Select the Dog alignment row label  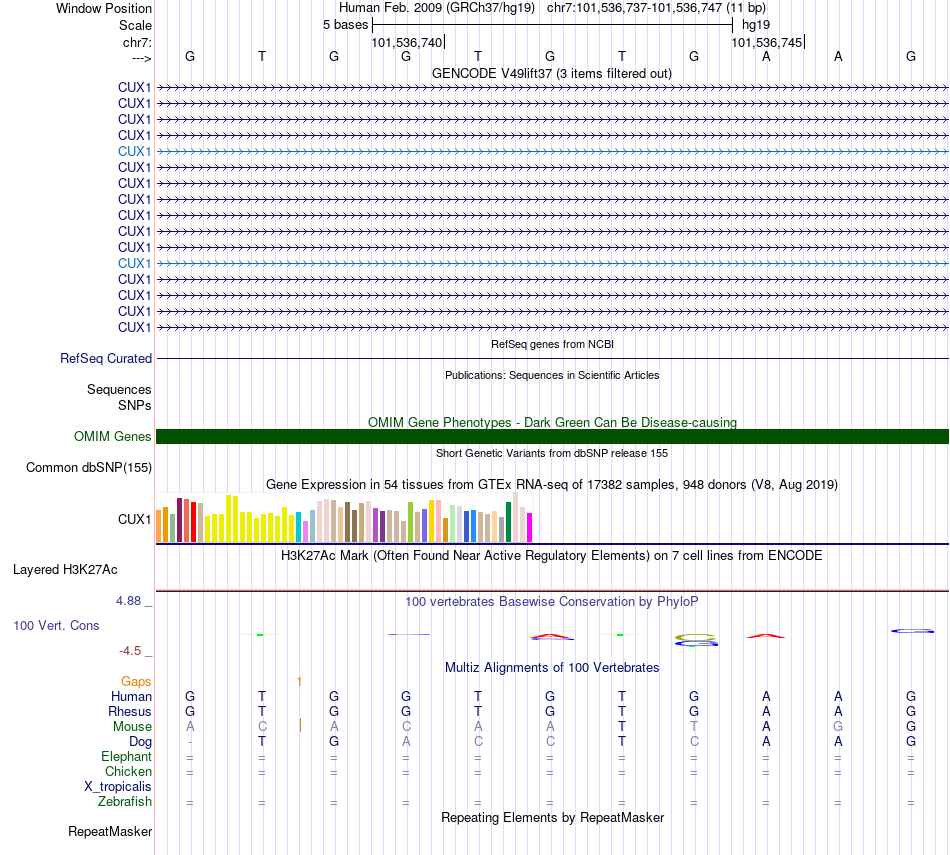coord(140,742)
